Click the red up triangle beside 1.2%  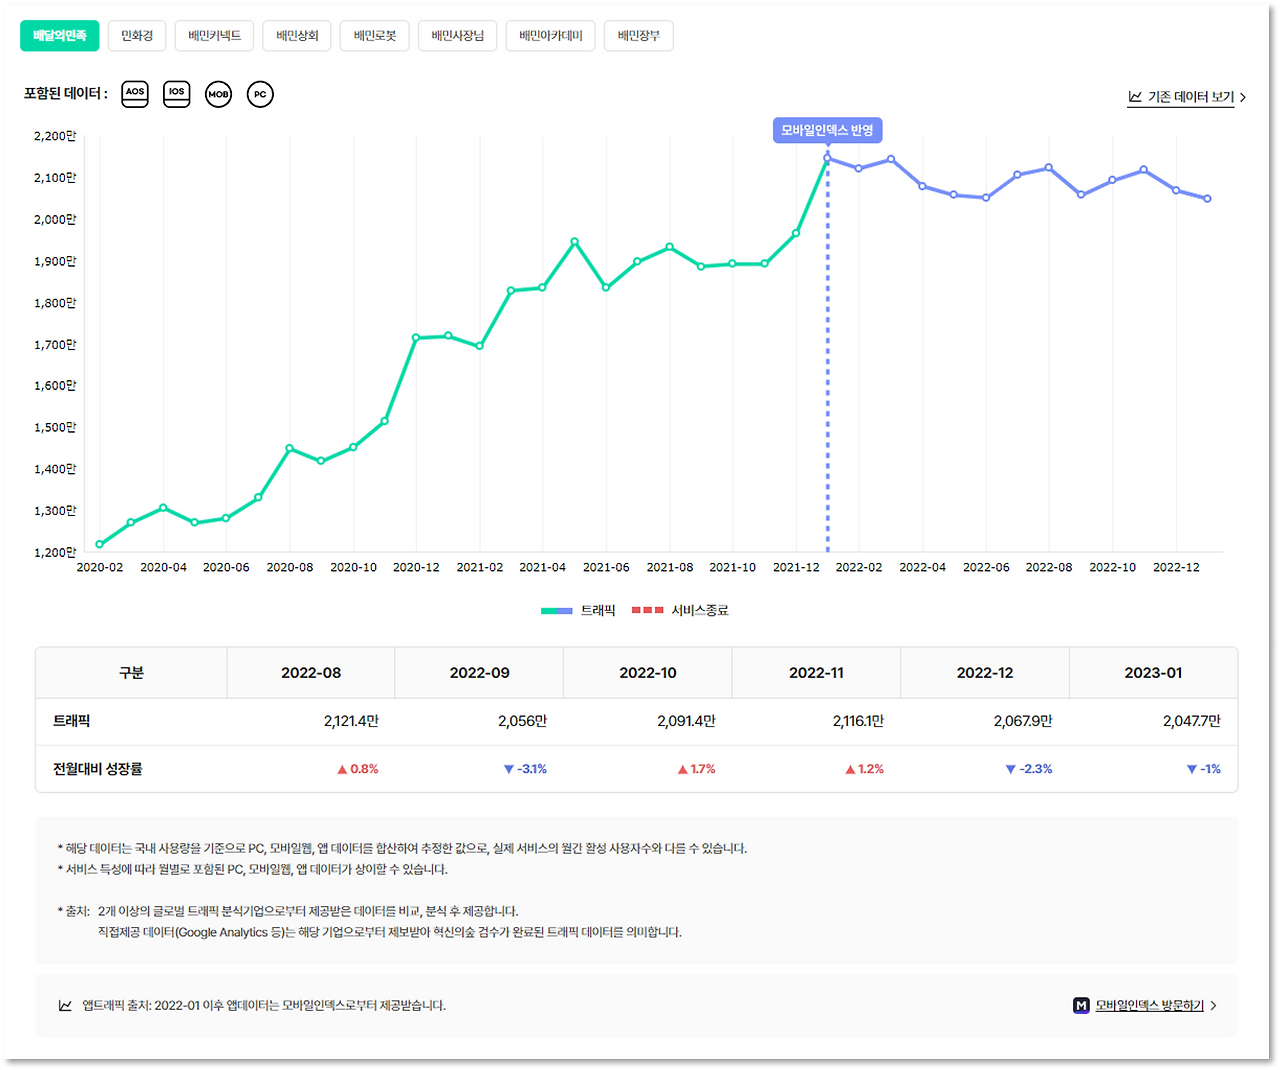(x=851, y=769)
